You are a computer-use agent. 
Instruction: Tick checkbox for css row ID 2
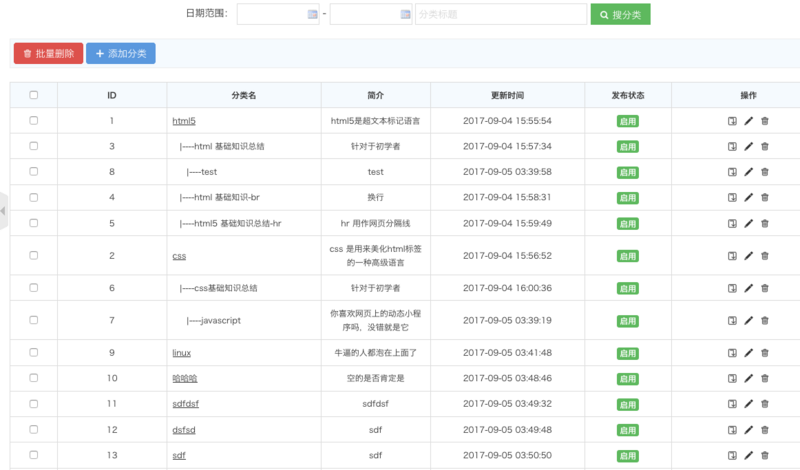[34, 255]
